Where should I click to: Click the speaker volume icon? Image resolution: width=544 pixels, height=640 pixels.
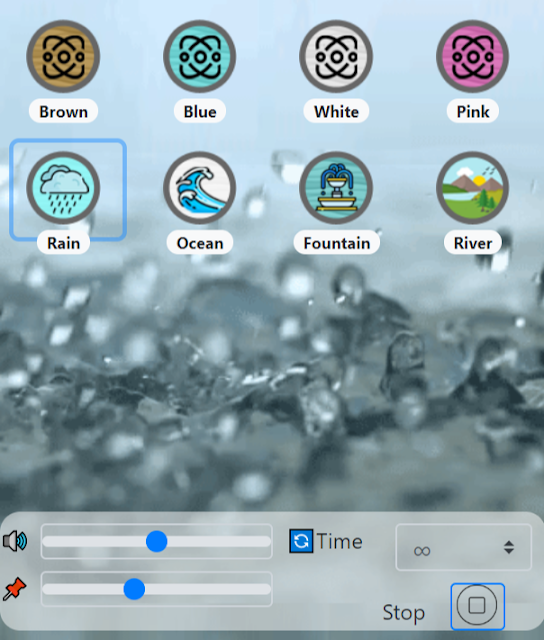click(15, 541)
